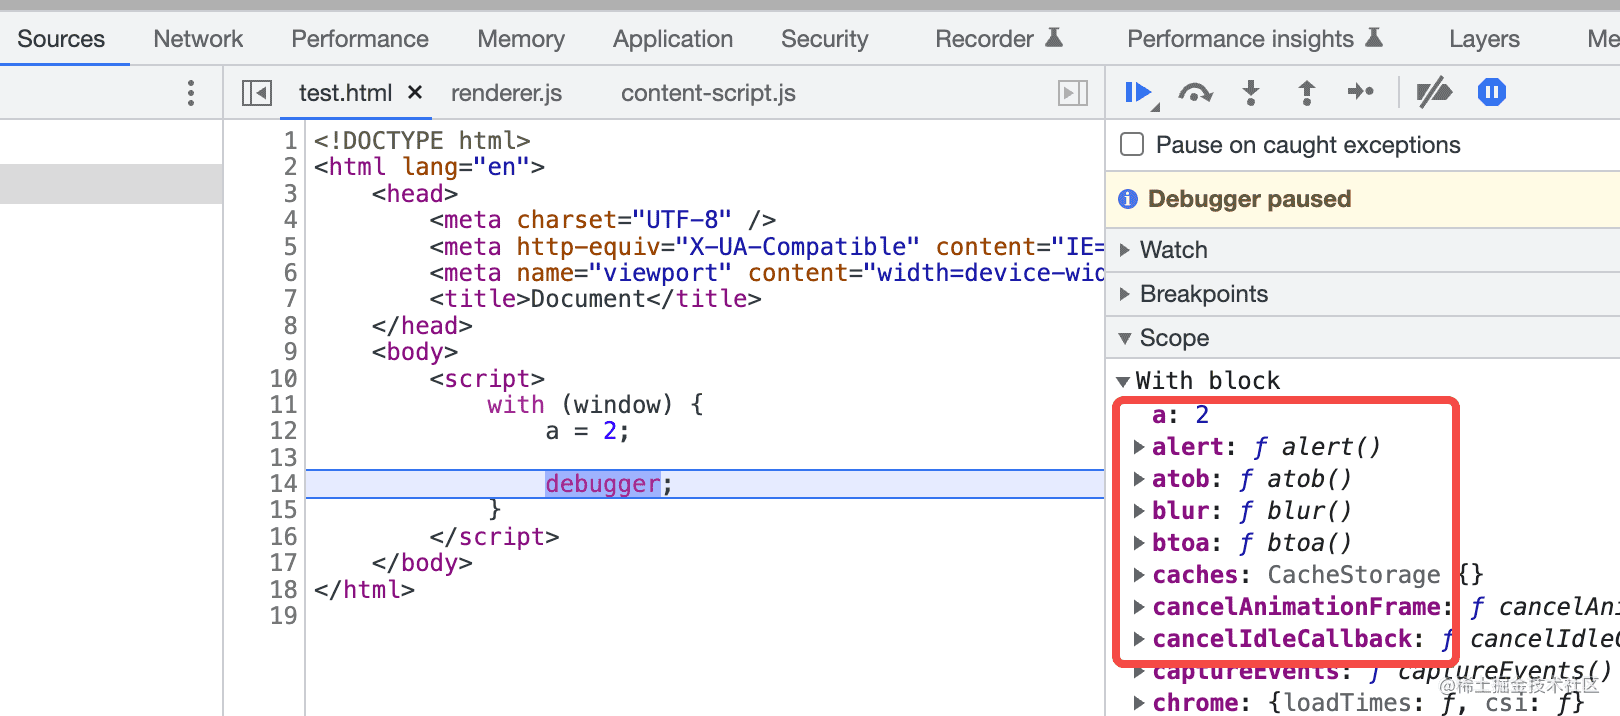Expand the Breakpoints section

tap(1203, 294)
